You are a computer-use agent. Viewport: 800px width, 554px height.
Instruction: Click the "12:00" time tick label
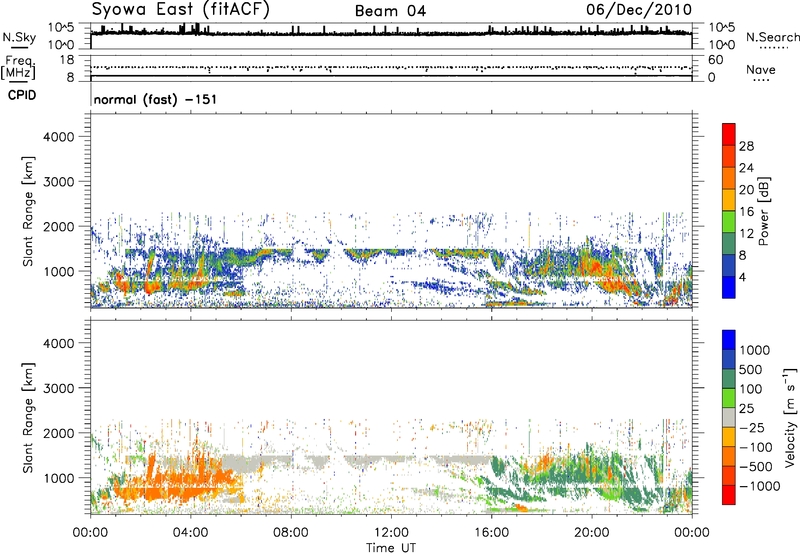(x=391, y=533)
